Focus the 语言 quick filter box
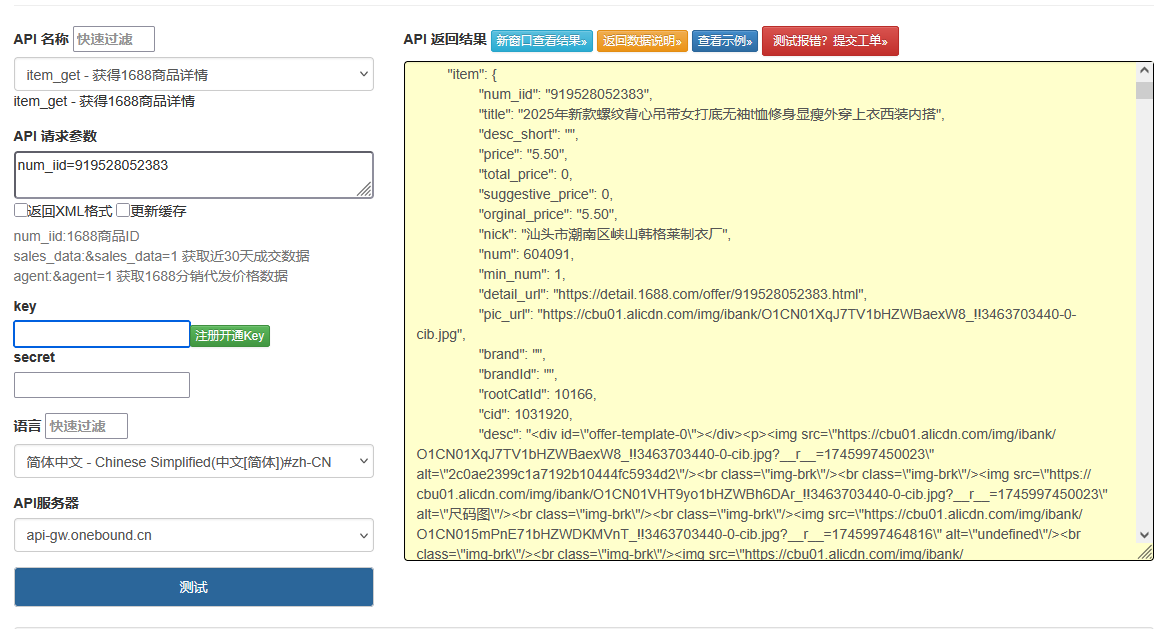Screen dimensions: 1155x629 click(x=86, y=426)
